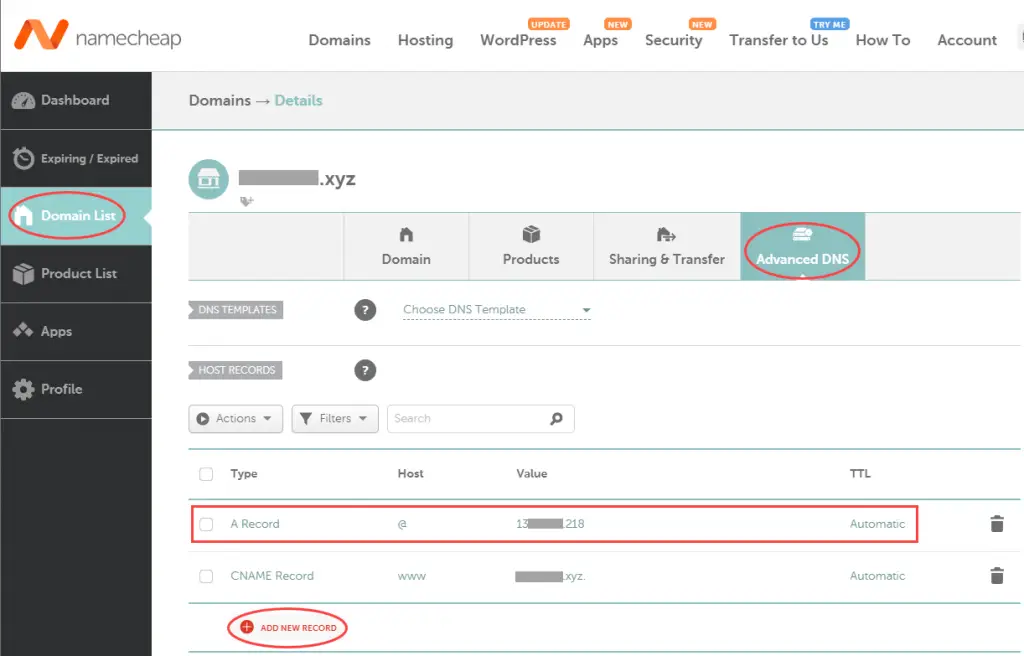Click the plus icon of Add New Record
Screen dimensions: 1024x656
click(247, 627)
